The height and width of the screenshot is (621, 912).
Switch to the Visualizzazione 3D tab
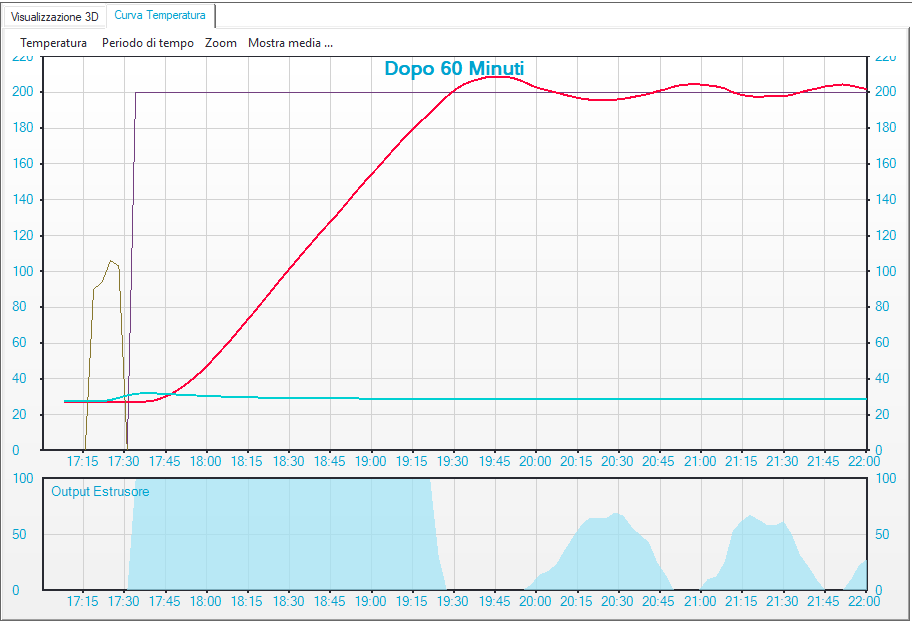pos(55,16)
